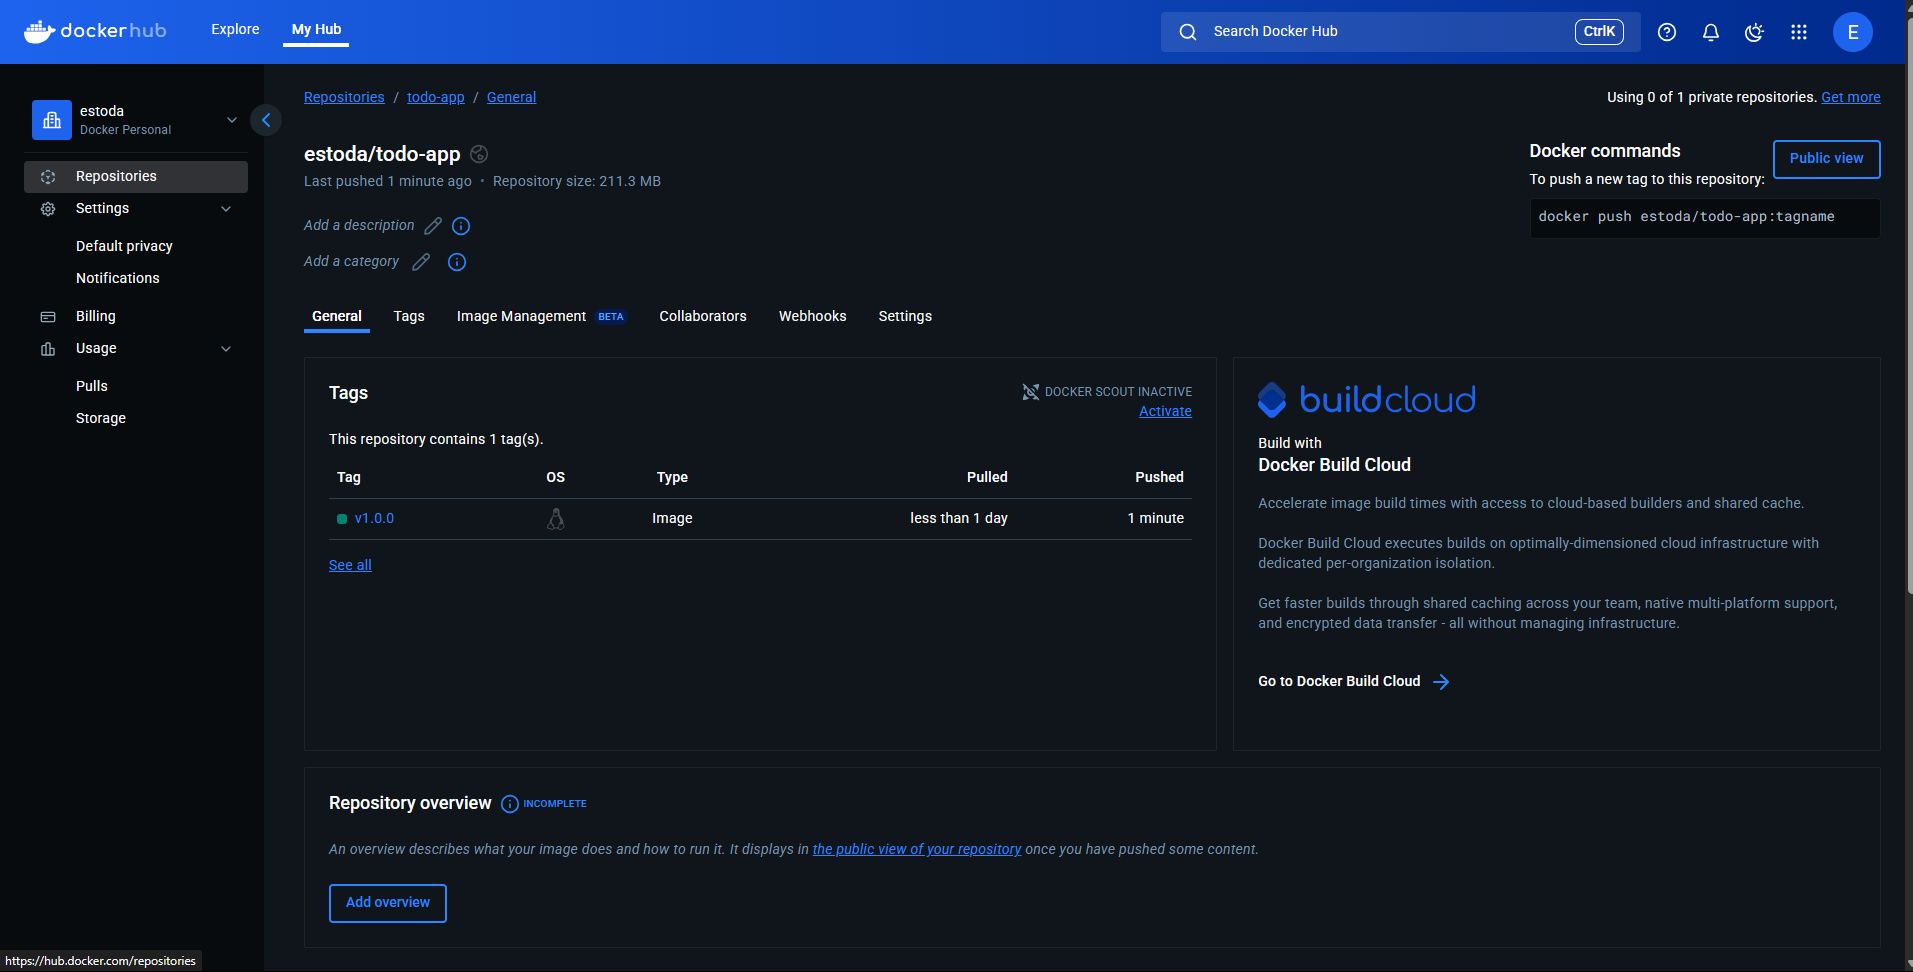
Task: Click the Settings gear icon in sidebar
Action: click(48, 209)
